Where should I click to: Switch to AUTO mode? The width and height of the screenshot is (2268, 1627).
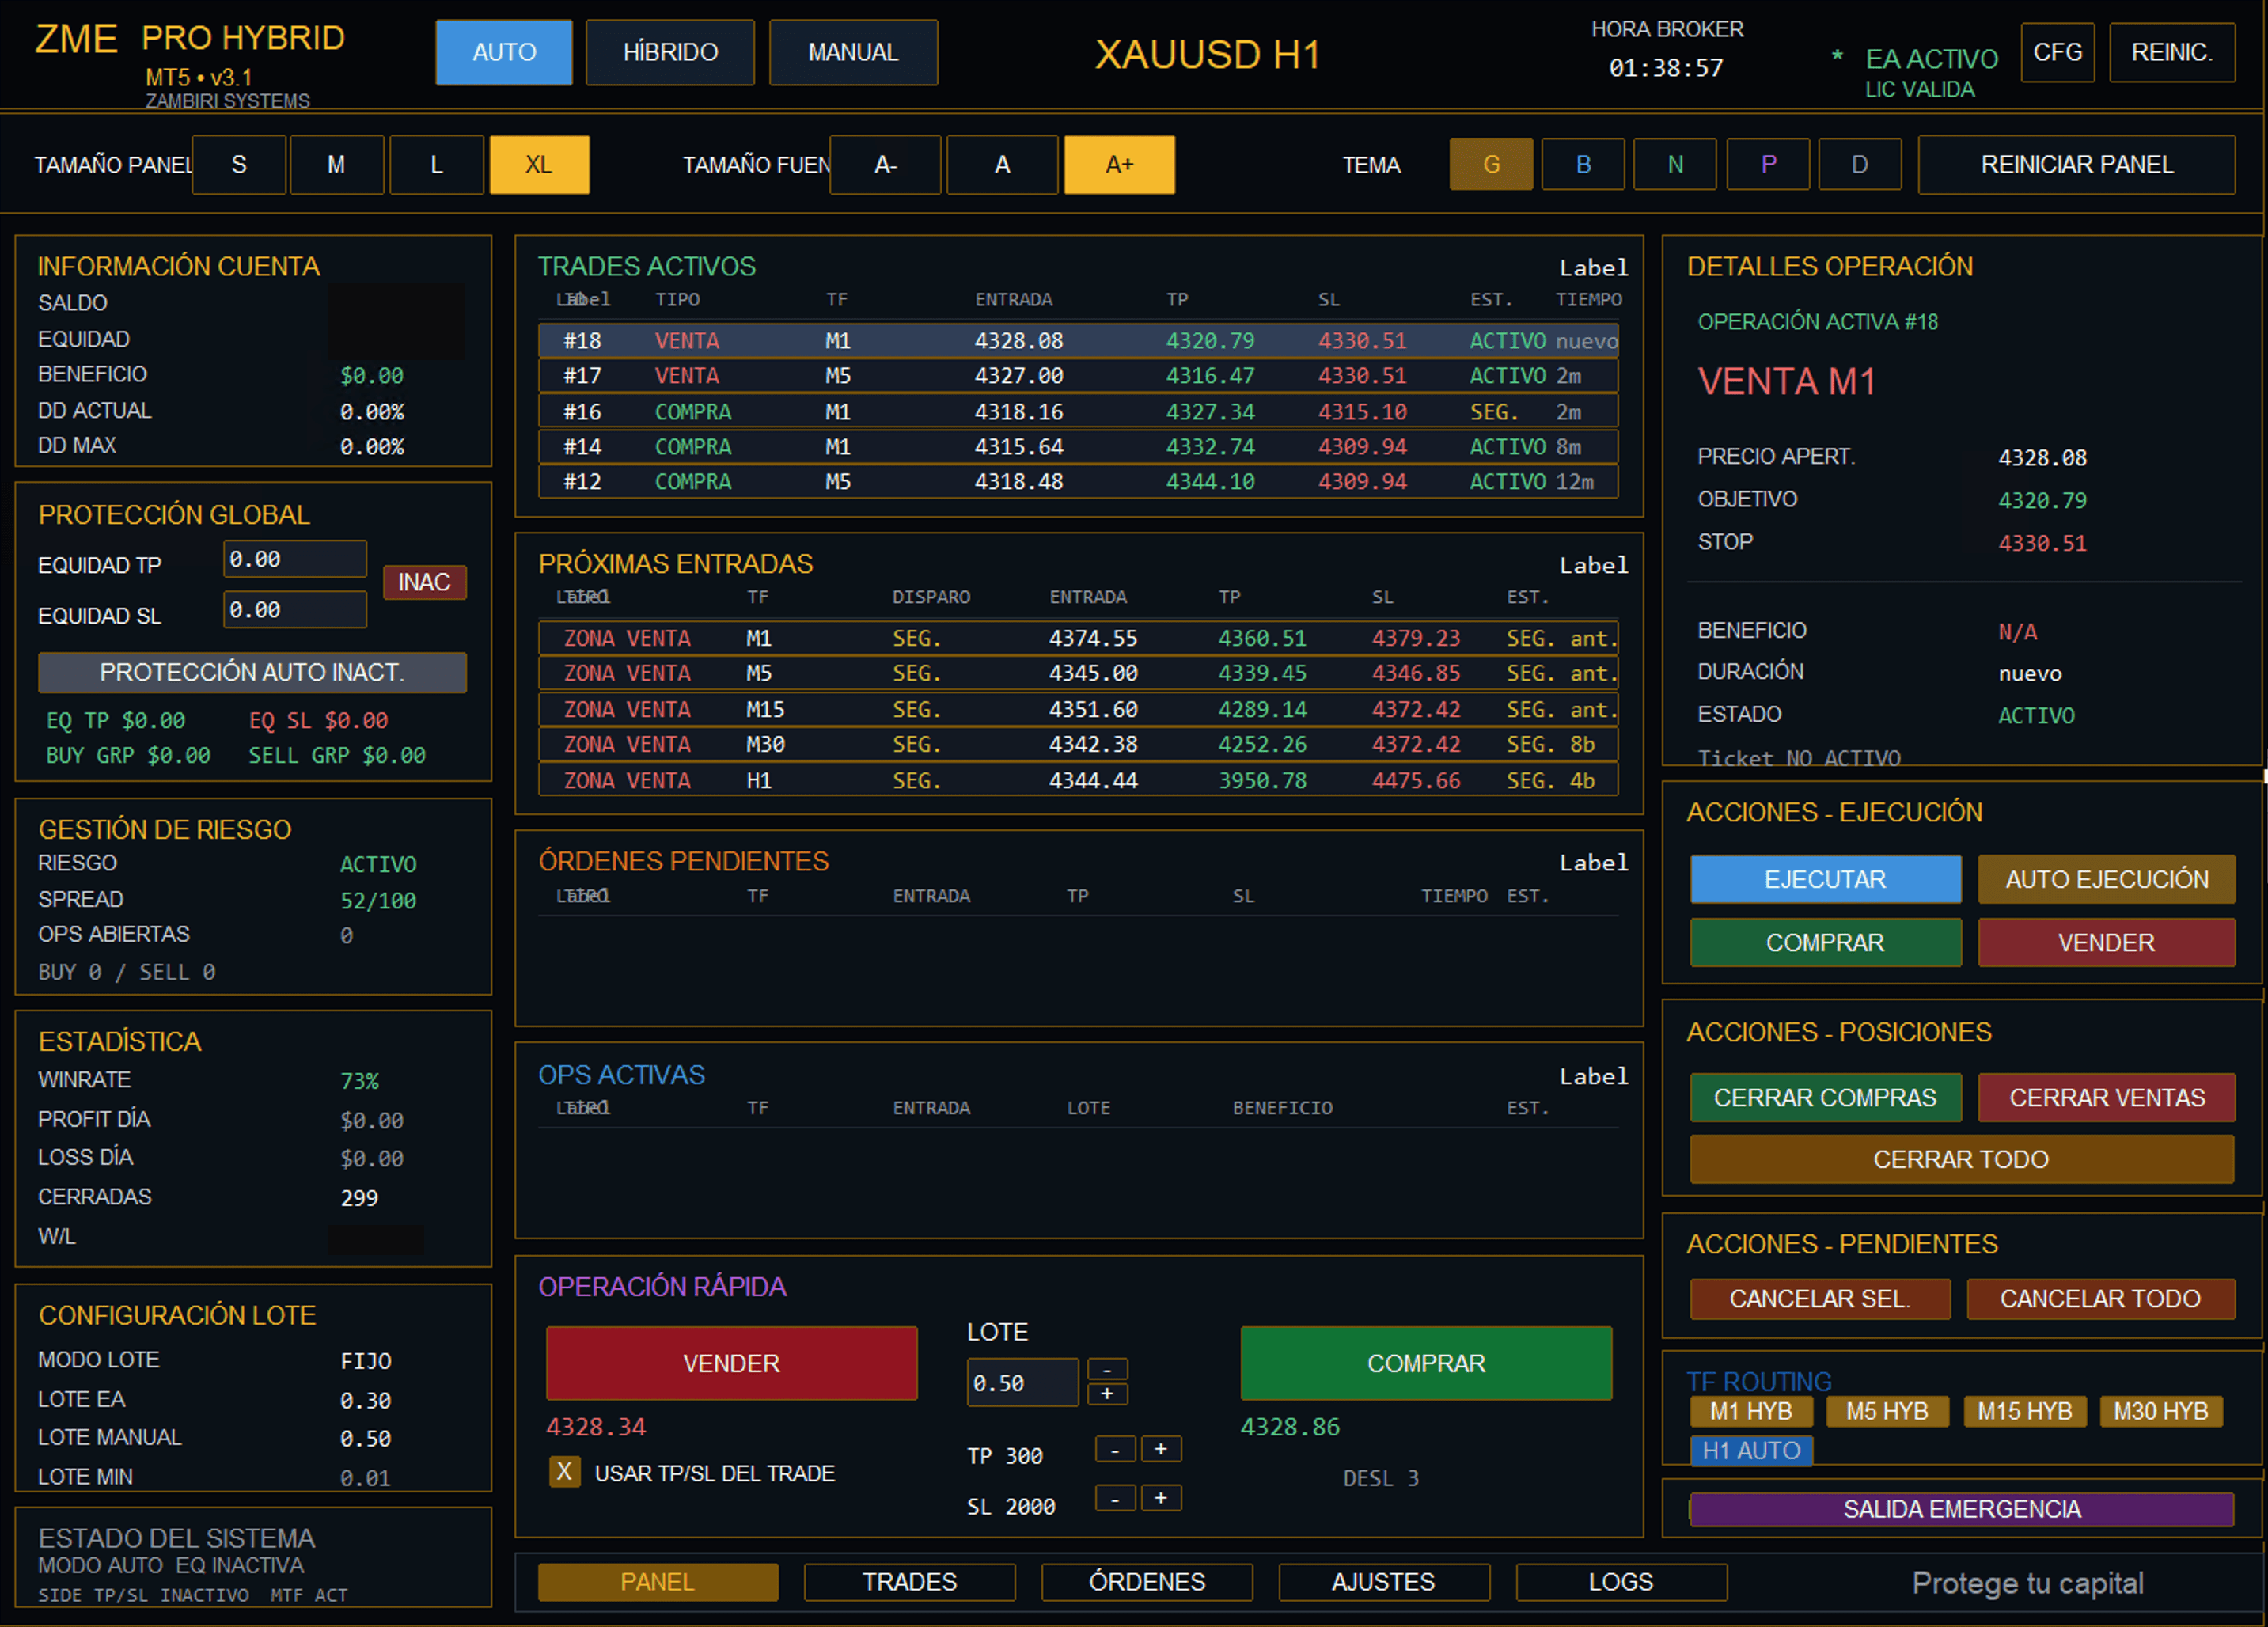click(x=504, y=52)
